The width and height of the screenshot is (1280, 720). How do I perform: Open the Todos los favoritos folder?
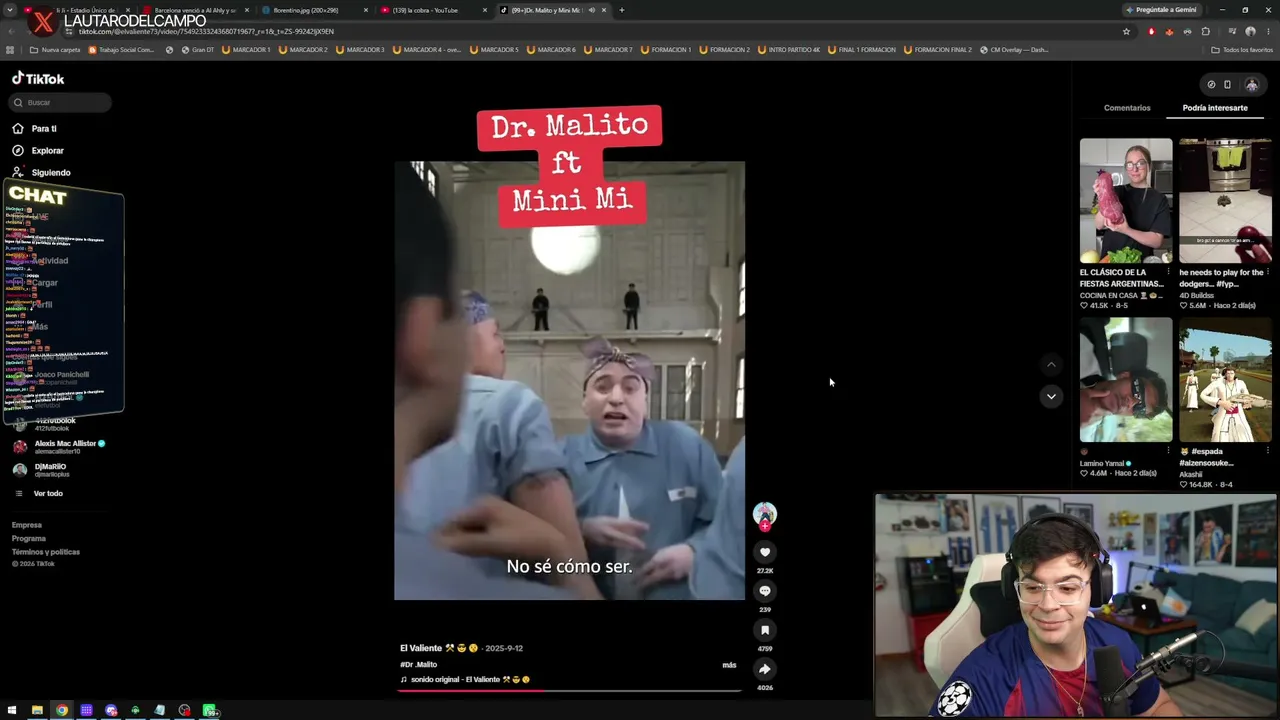point(1242,50)
